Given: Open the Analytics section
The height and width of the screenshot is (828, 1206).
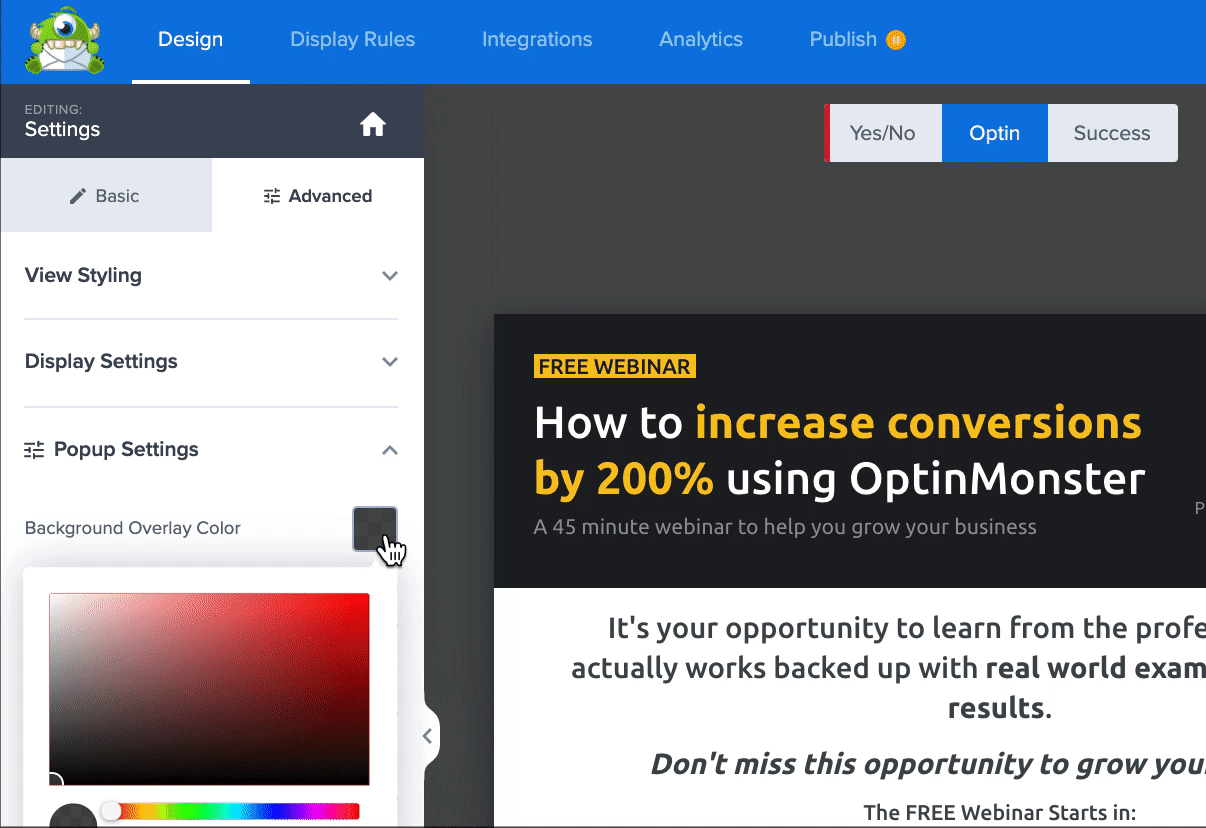Looking at the screenshot, I should 700,40.
